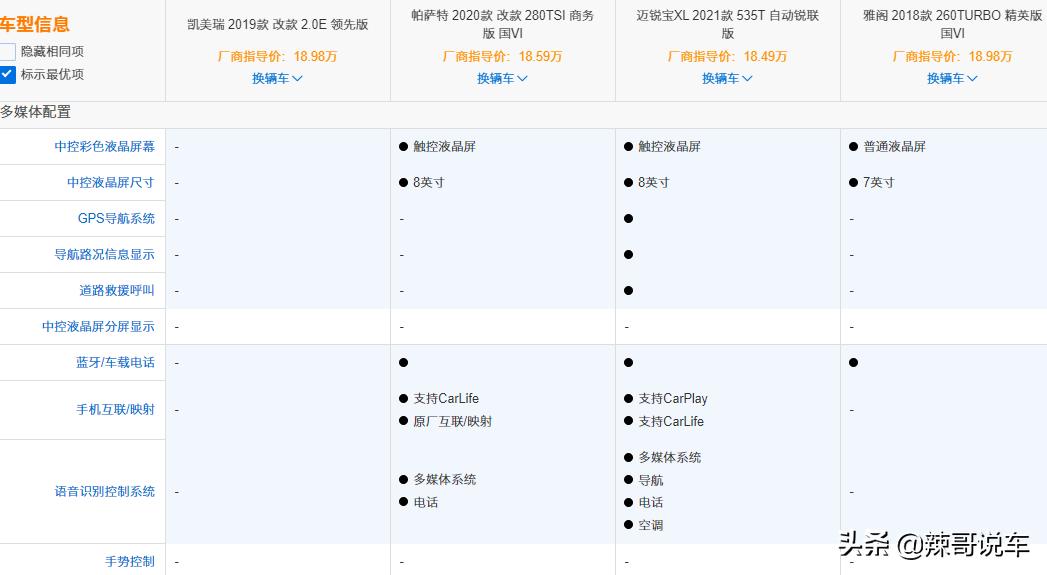
Task: Click the 蓝牙/车载电话 row label
Action: tap(115, 363)
